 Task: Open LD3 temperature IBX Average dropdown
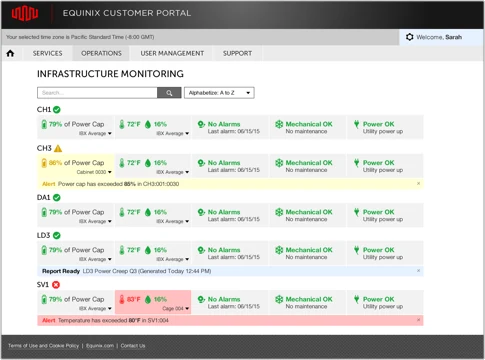[173, 259]
